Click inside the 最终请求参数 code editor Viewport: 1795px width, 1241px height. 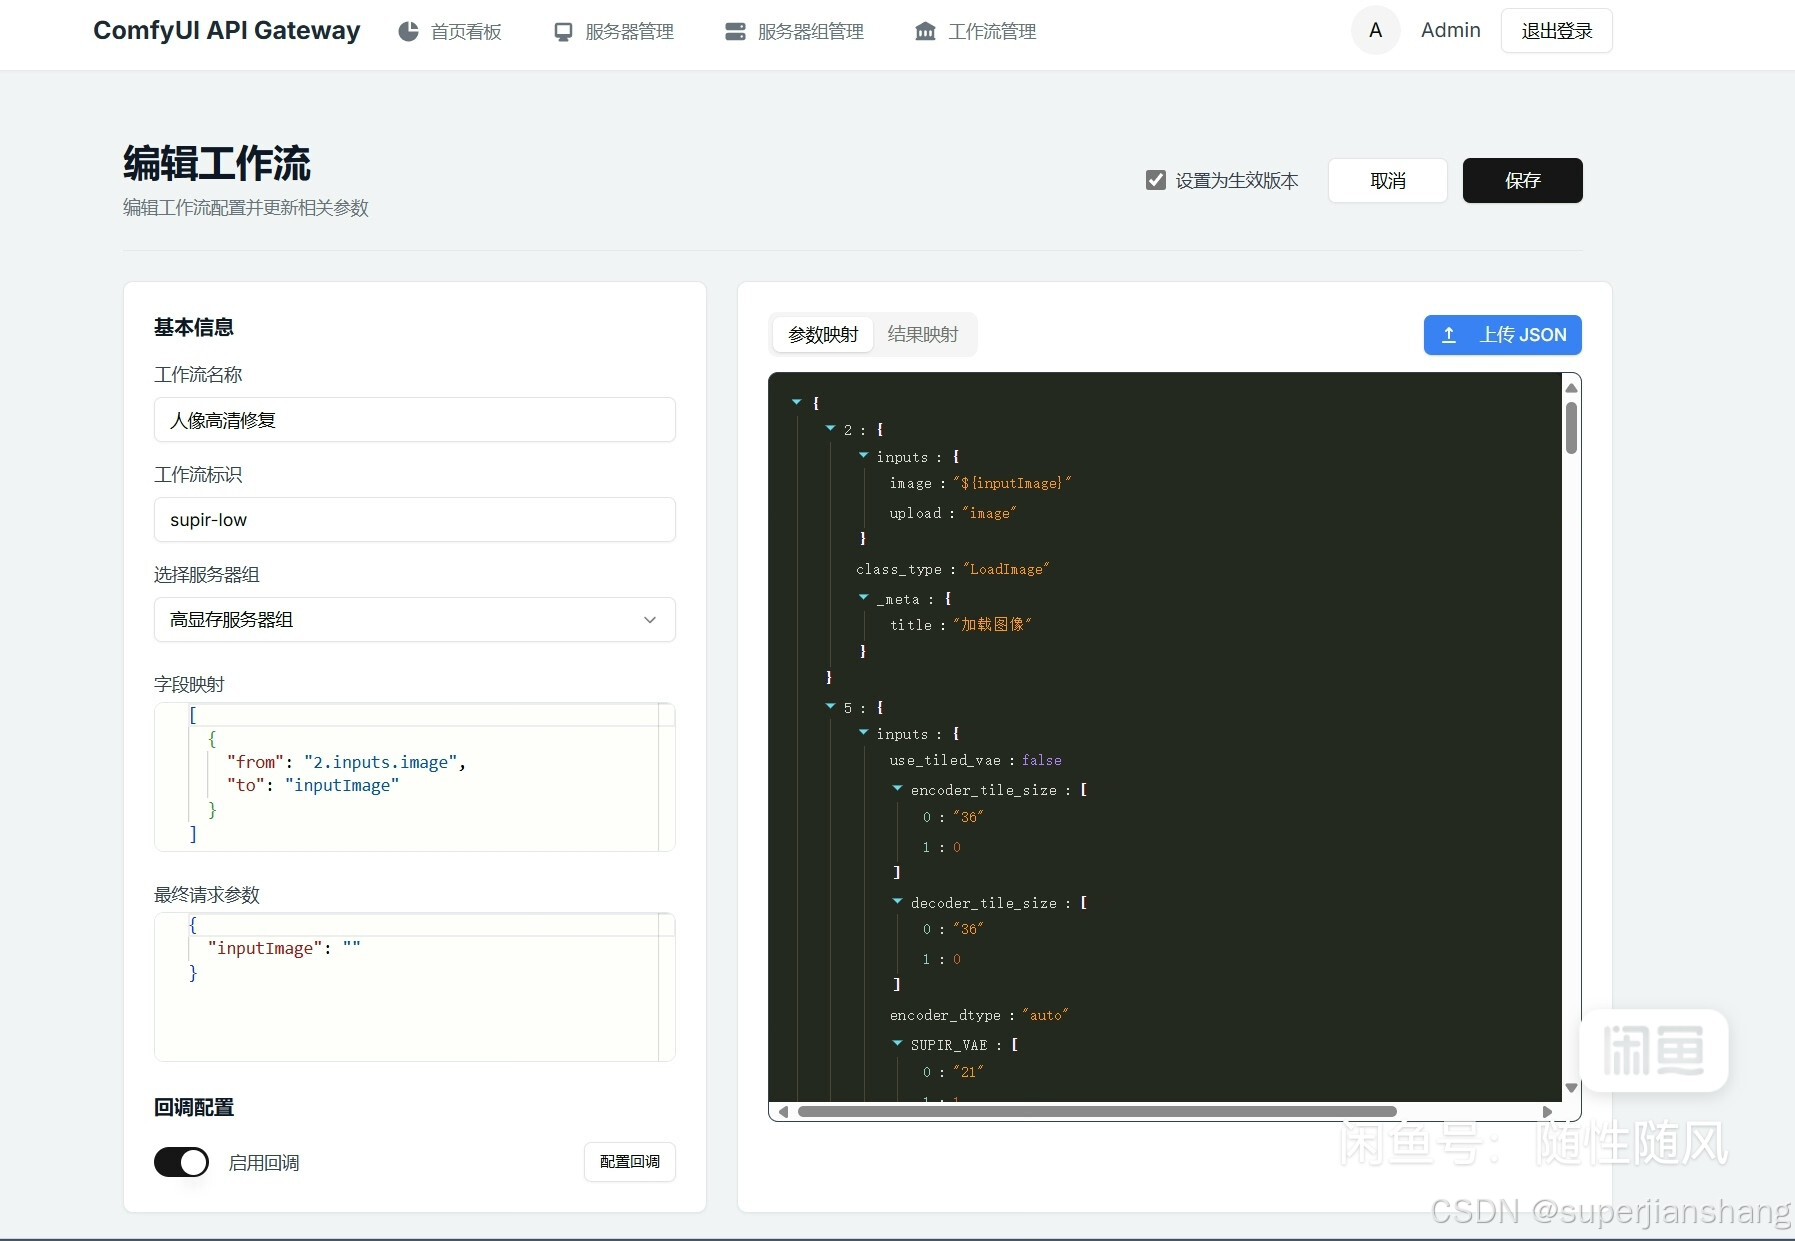point(415,987)
